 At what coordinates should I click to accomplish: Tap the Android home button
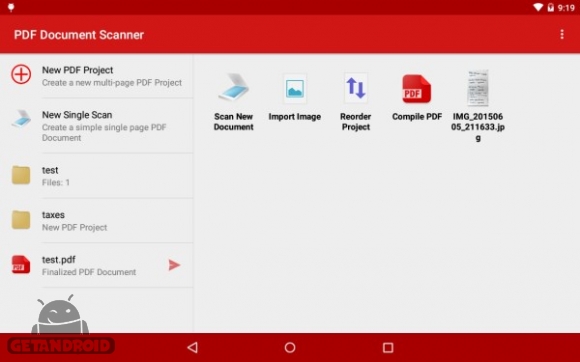(290, 347)
